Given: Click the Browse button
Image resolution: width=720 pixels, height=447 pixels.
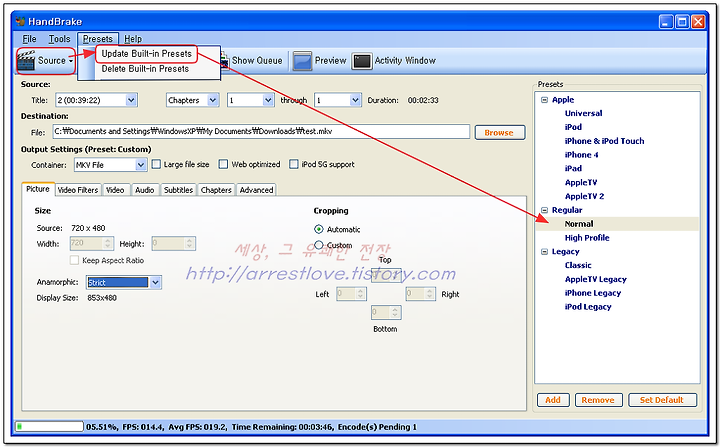Looking at the screenshot, I should [499, 133].
